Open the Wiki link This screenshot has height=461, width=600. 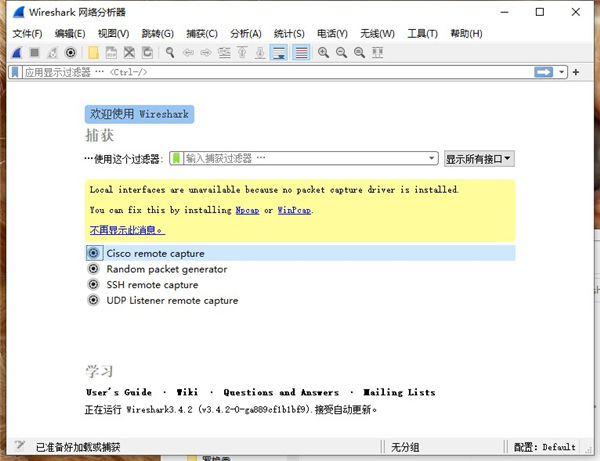(187, 392)
